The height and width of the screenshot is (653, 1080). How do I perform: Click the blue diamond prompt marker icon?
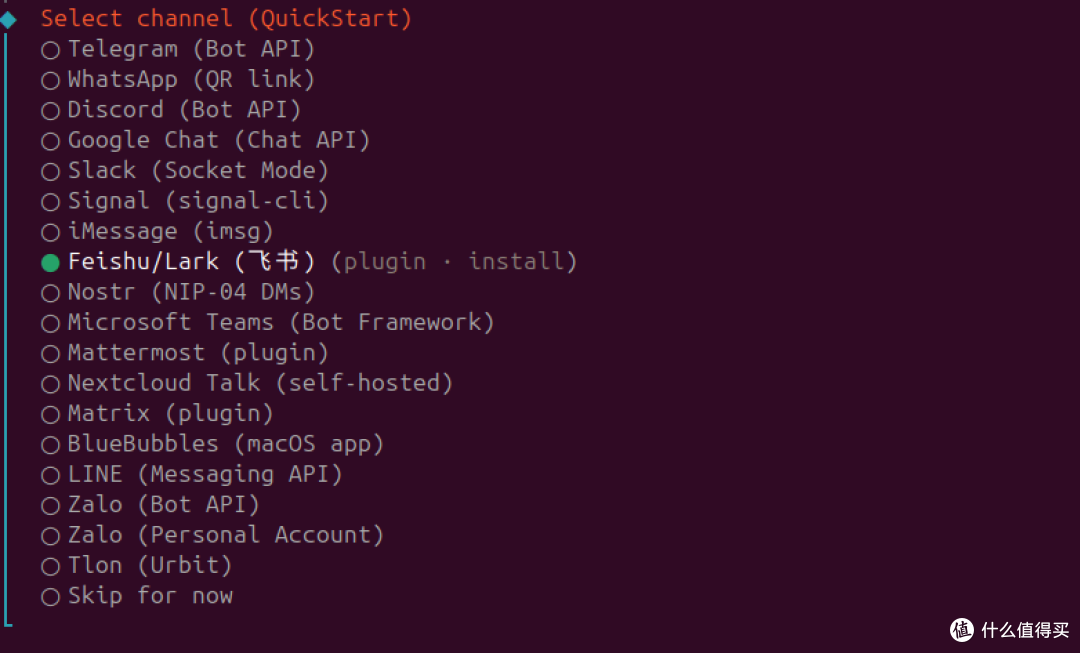coord(8,19)
